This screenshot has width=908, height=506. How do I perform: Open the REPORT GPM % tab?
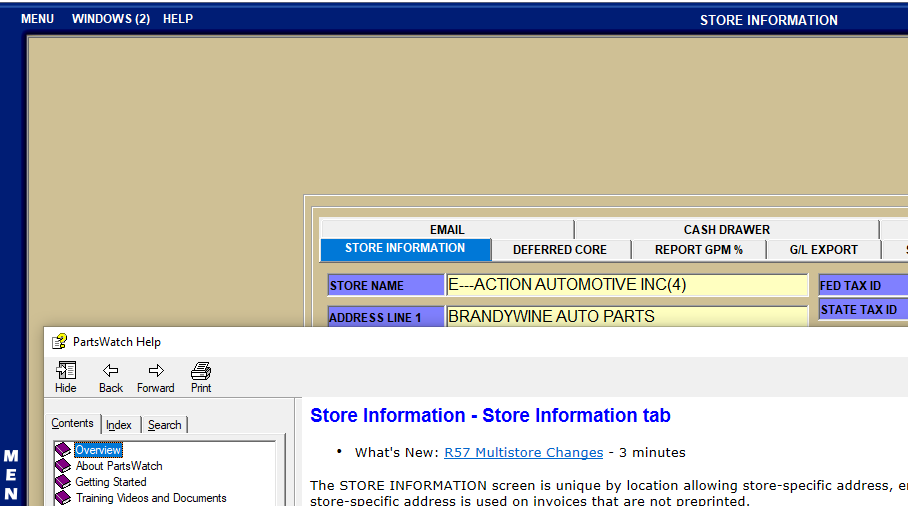[699, 250]
